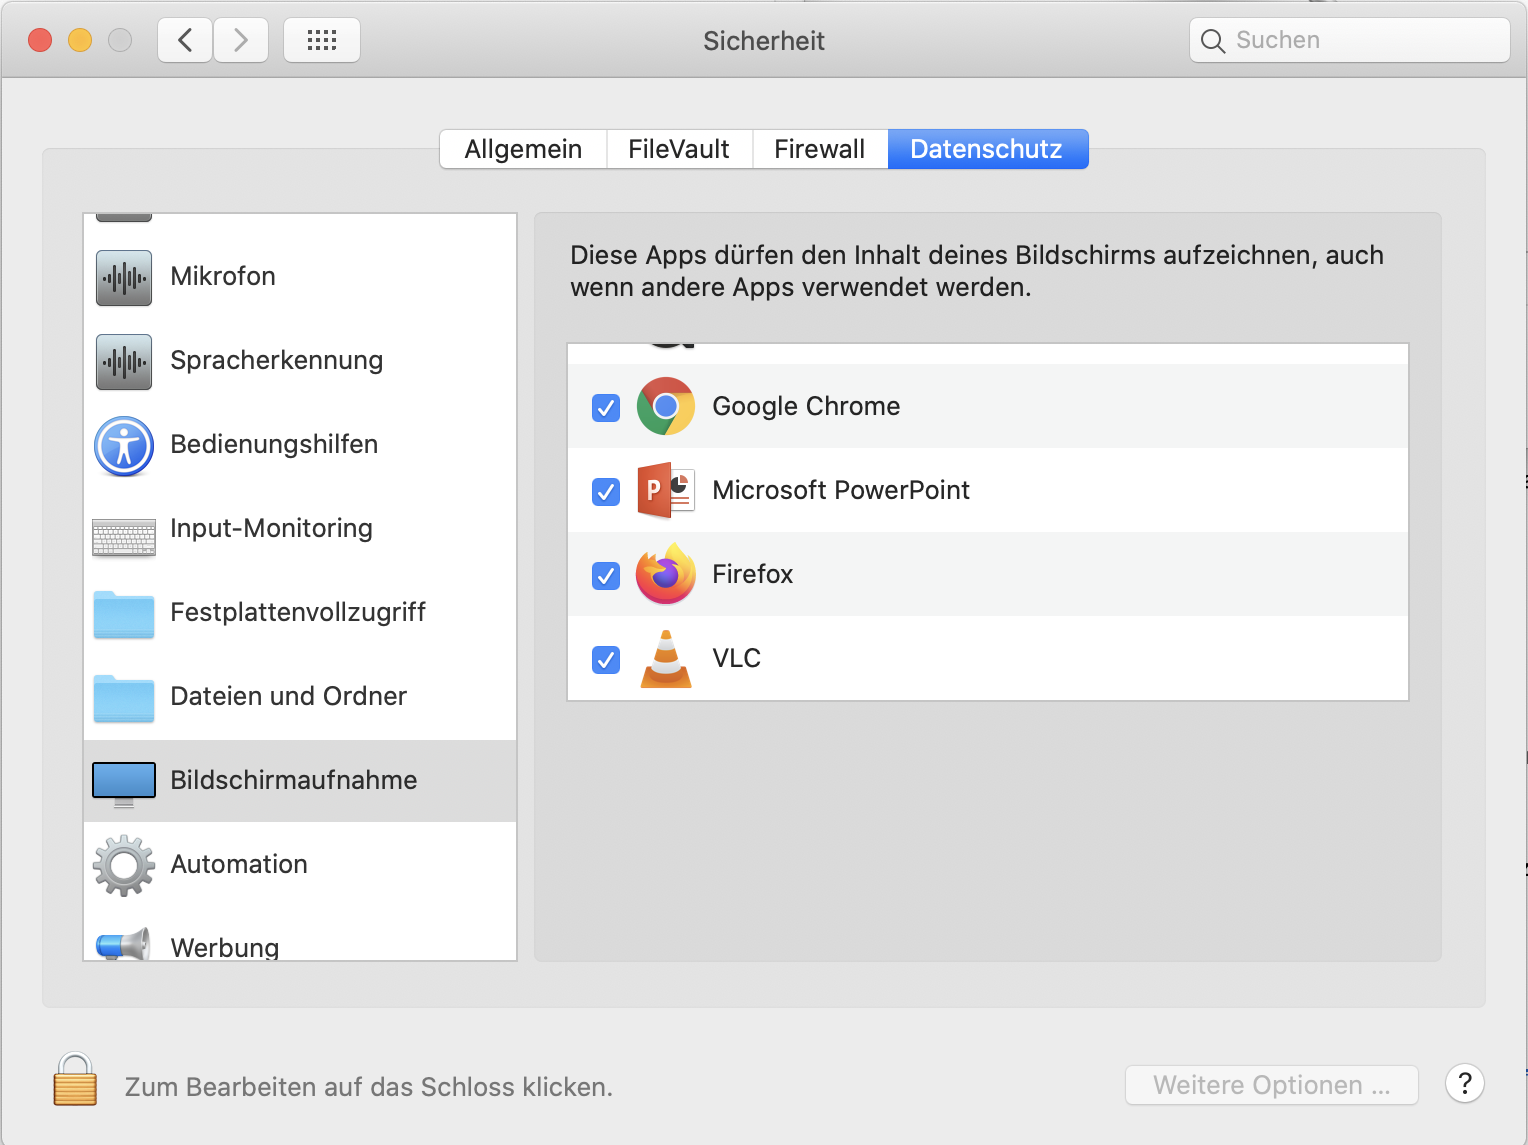Image resolution: width=1528 pixels, height=1145 pixels.
Task: Go back with the left arrow
Action: click(185, 41)
